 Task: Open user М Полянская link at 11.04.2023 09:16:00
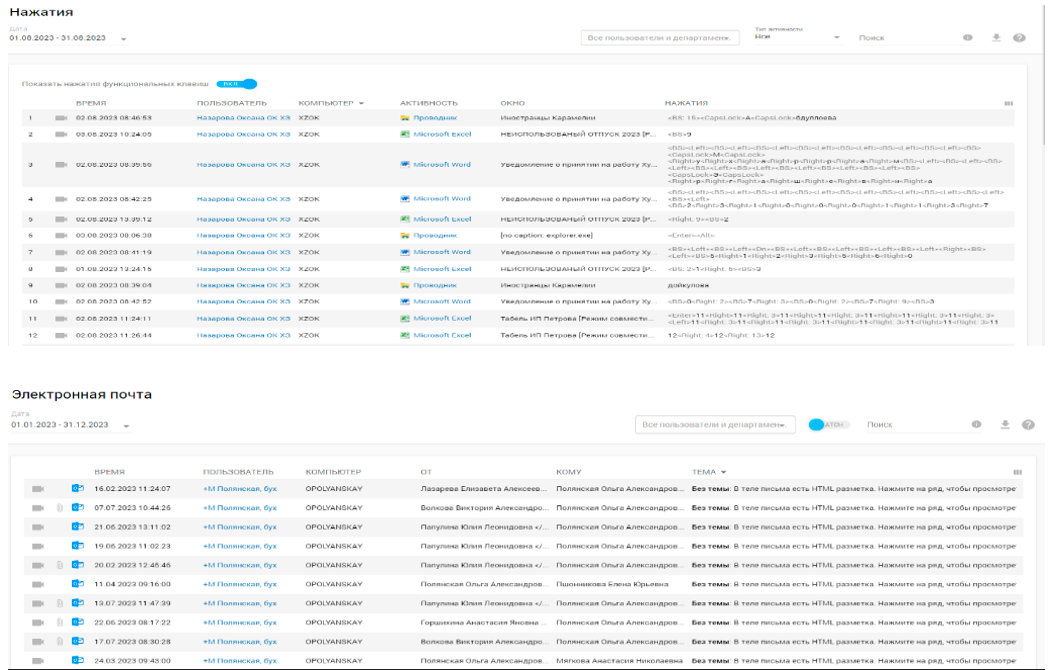coord(240,584)
